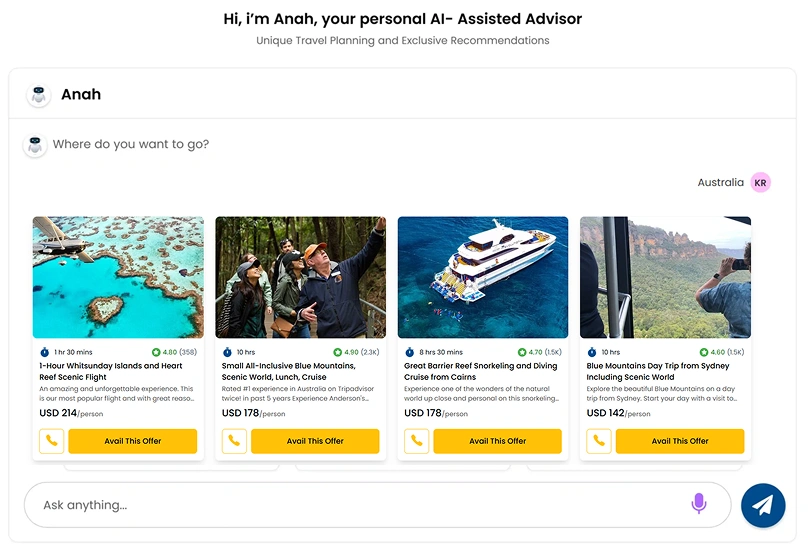Screen dimensions: 808x546
Task: Open 1-Hour Whitsunday Islands and Heart Reef title
Action: pyautogui.click(x=111, y=371)
